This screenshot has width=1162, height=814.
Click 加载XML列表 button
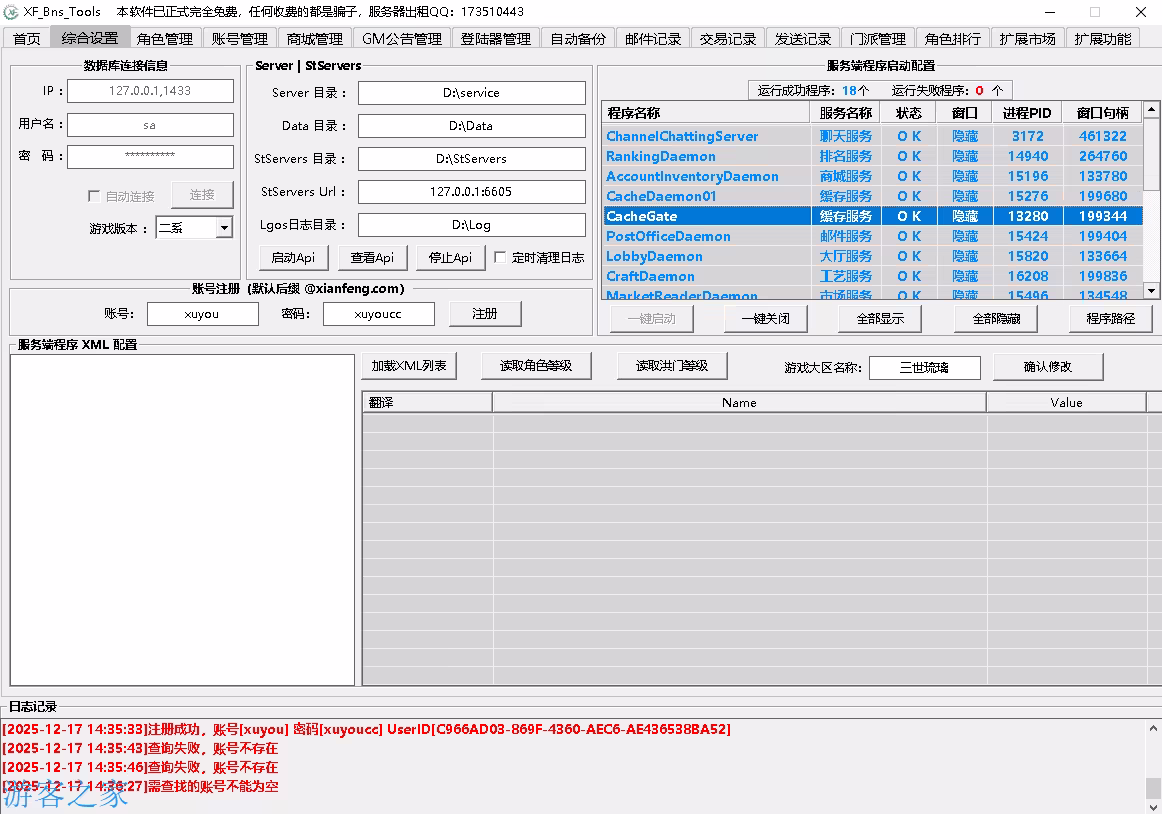click(x=409, y=366)
